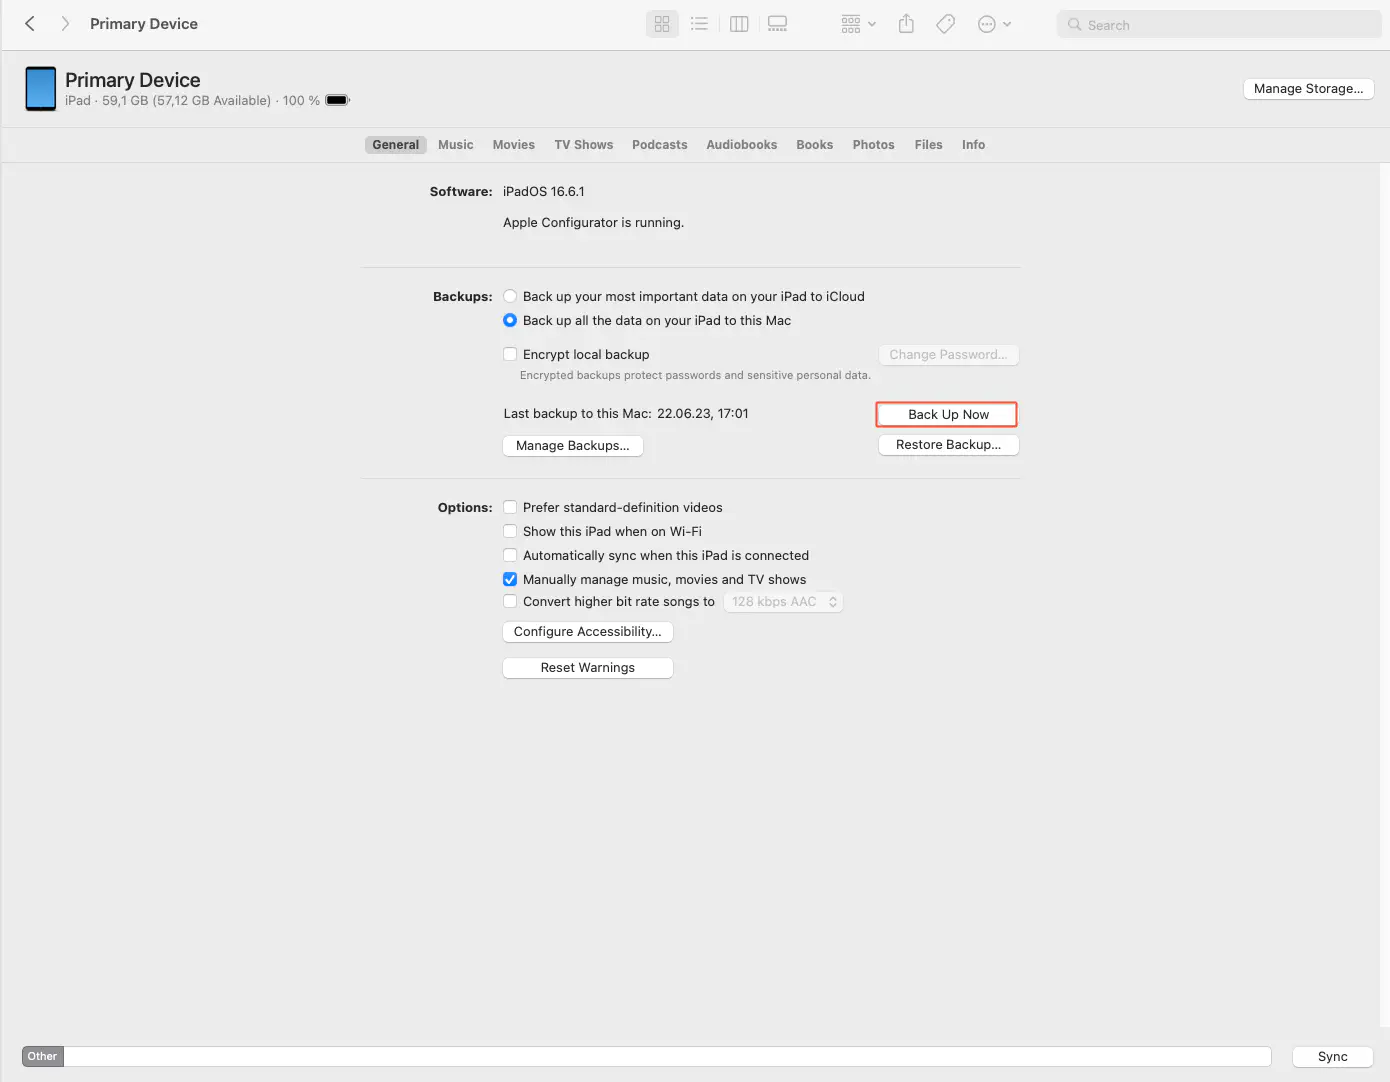The image size is (1390, 1082).
Task: Switch to list view
Action: point(699,24)
